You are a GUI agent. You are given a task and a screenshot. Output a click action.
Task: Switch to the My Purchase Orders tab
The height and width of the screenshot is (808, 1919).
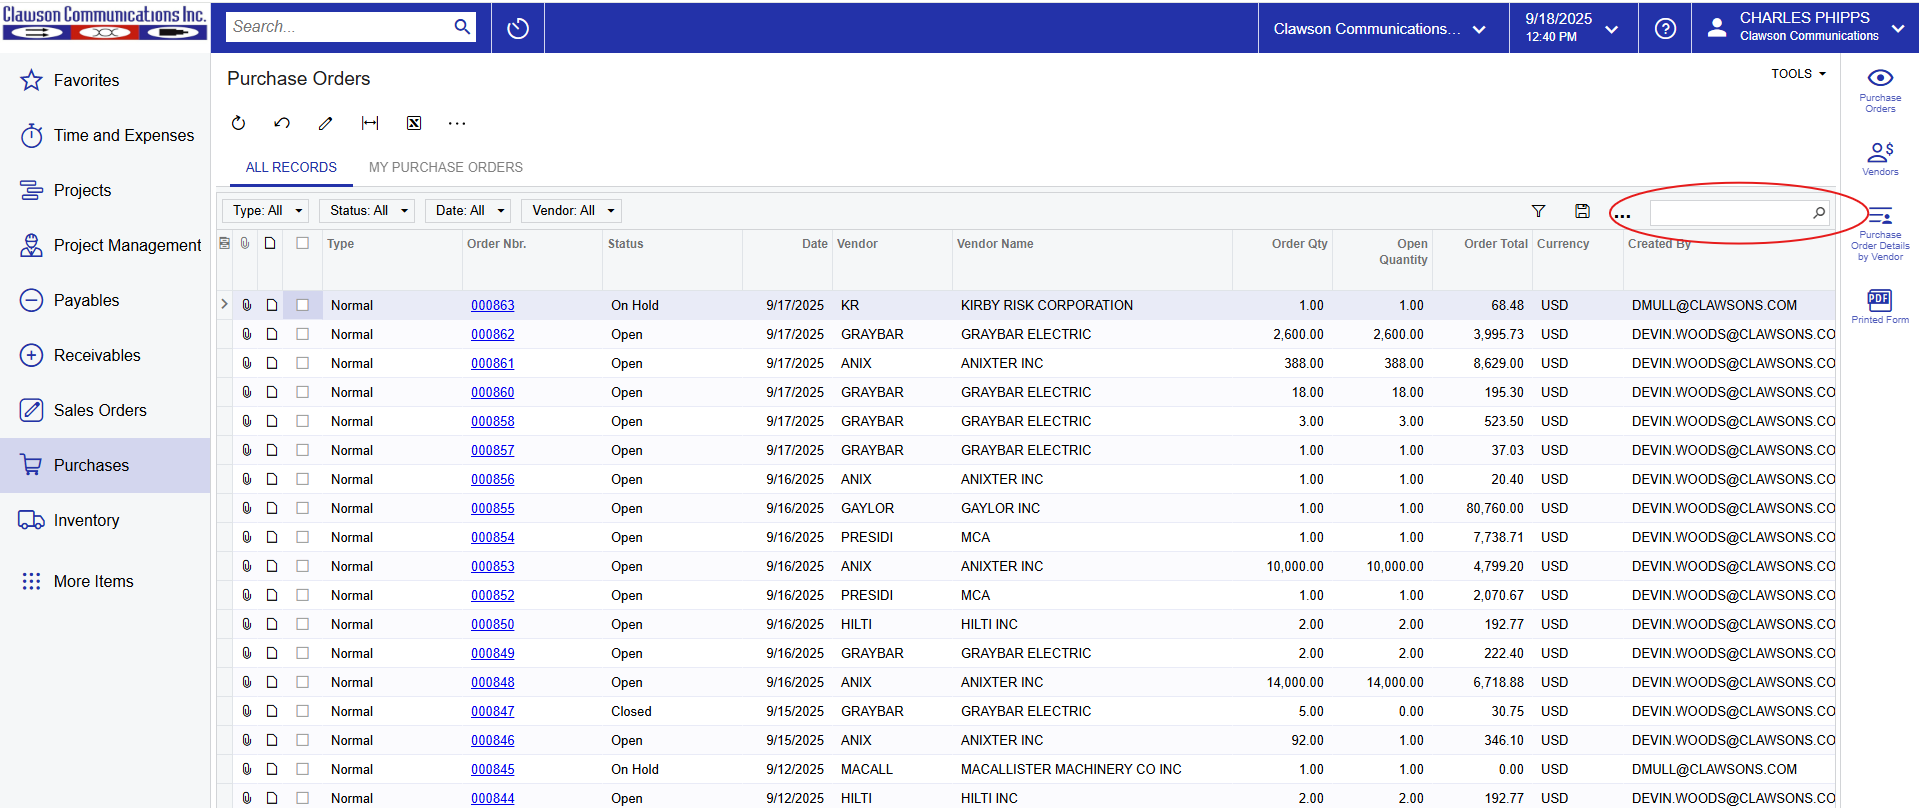[x=445, y=167]
